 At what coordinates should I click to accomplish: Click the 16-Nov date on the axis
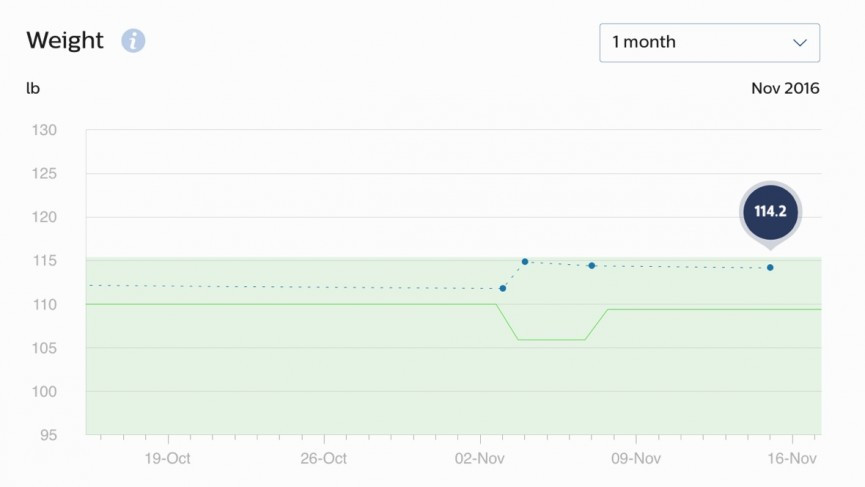tap(791, 459)
